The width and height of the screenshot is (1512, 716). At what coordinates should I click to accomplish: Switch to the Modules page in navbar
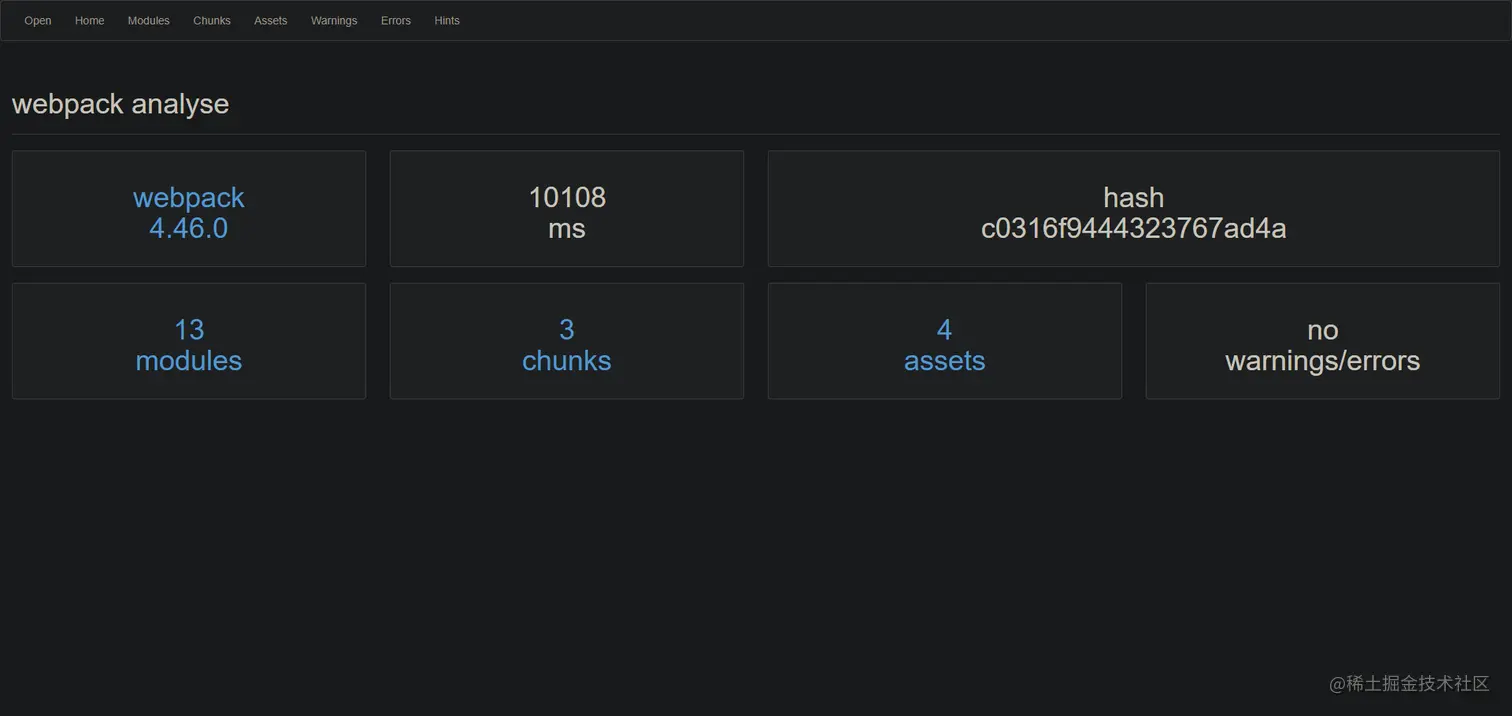point(148,21)
